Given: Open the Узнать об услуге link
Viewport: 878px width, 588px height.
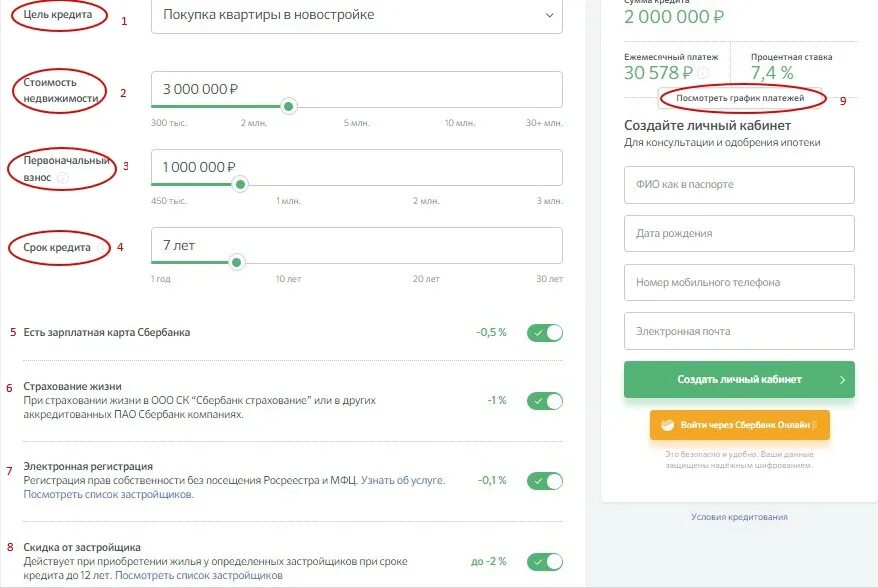Looking at the screenshot, I should [x=402, y=481].
